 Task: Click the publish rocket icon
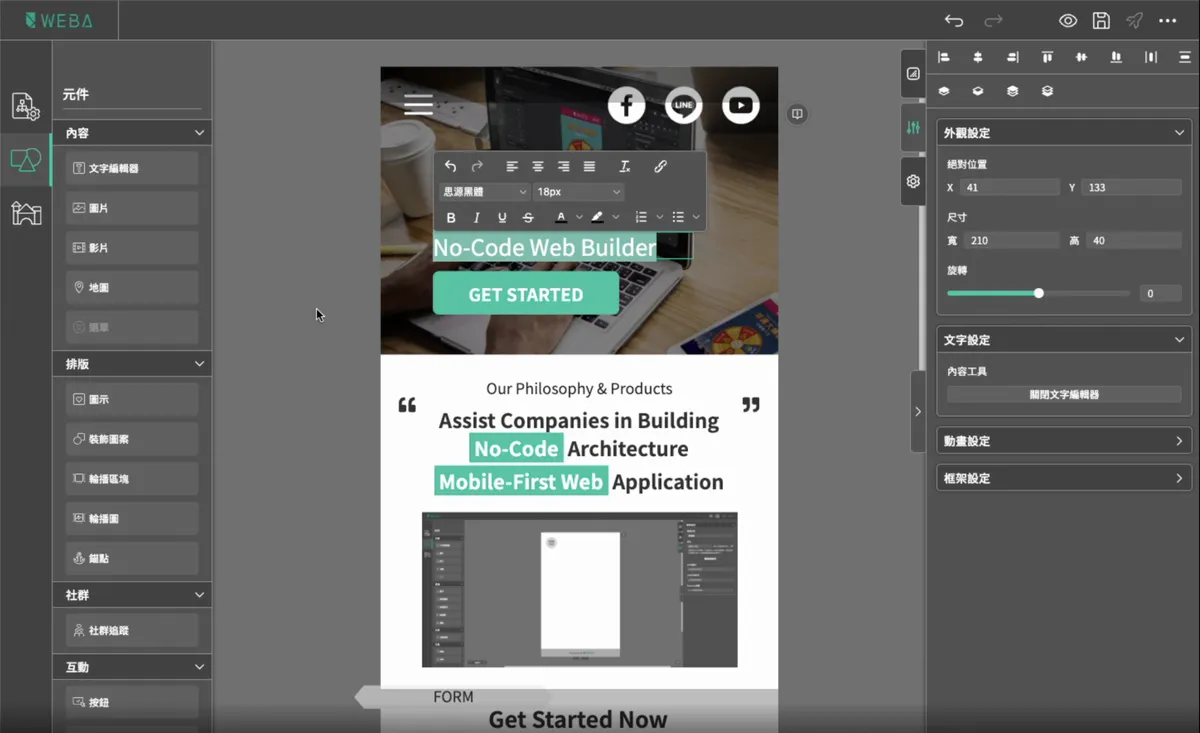coord(1134,21)
